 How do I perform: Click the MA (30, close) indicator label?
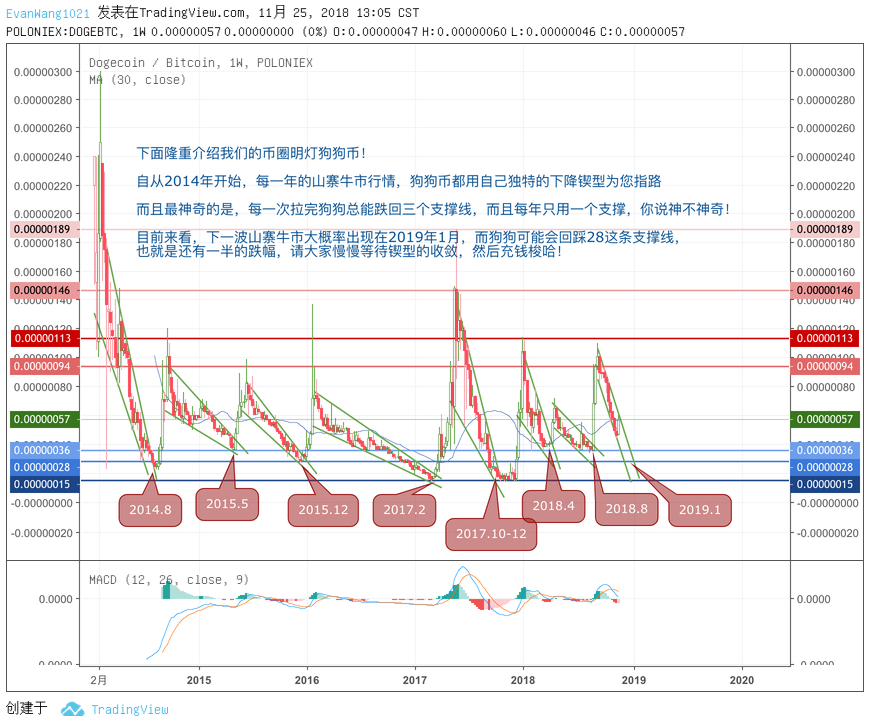point(138,80)
